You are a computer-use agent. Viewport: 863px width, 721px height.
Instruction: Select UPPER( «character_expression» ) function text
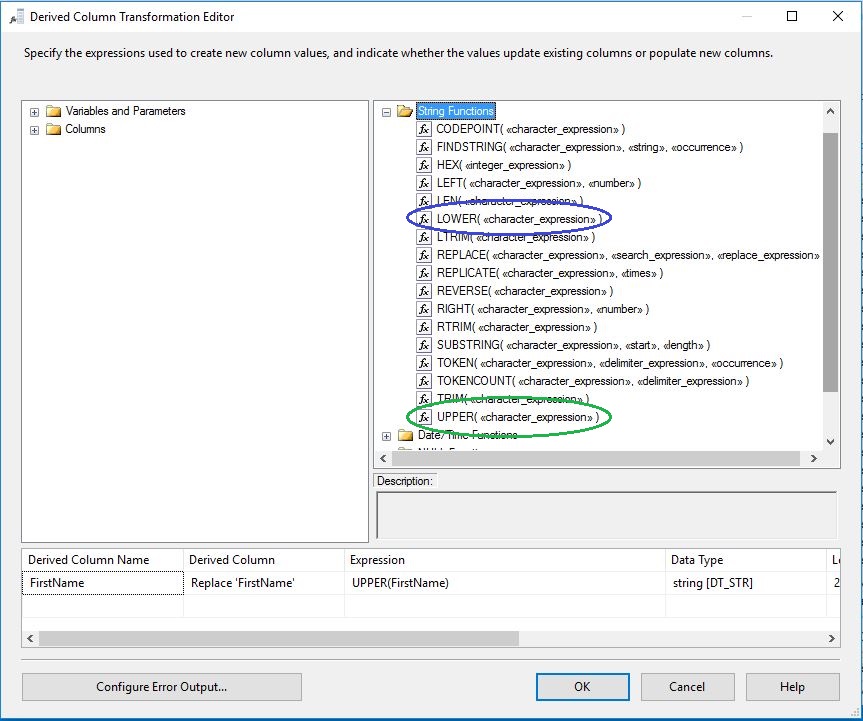point(517,417)
